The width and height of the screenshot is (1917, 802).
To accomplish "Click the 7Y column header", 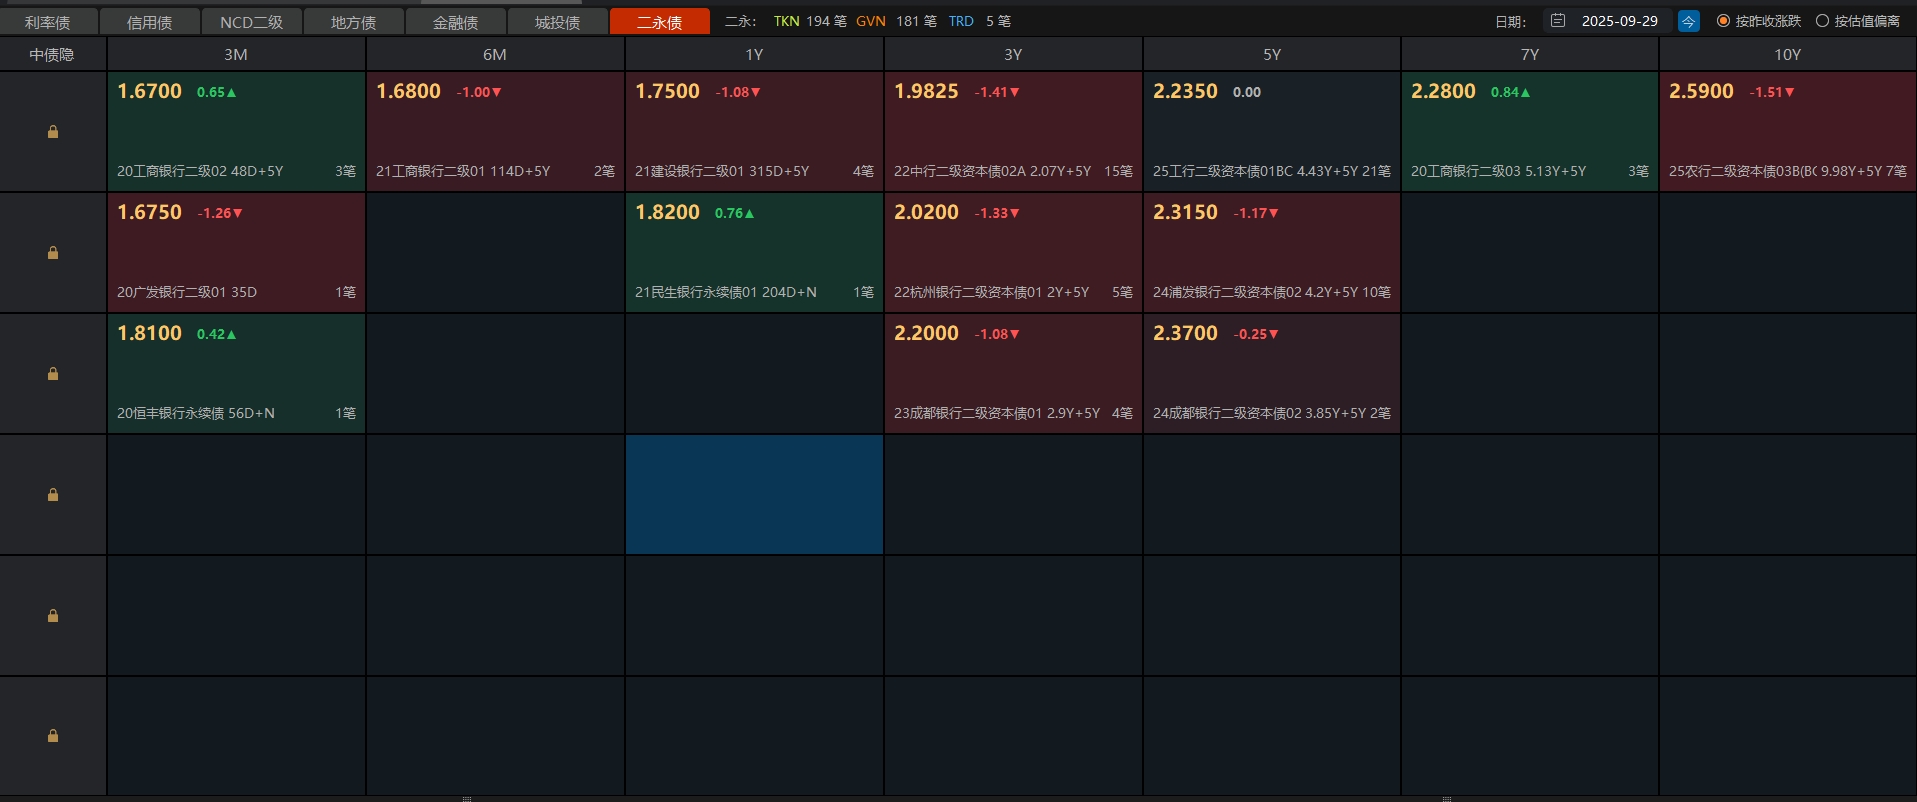I will pyautogui.click(x=1530, y=54).
